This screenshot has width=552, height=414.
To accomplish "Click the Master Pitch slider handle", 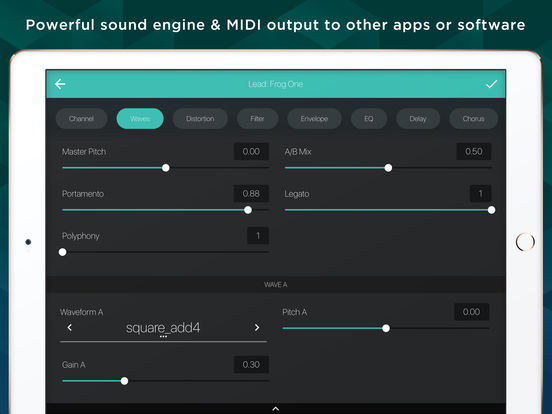I will click(x=166, y=168).
